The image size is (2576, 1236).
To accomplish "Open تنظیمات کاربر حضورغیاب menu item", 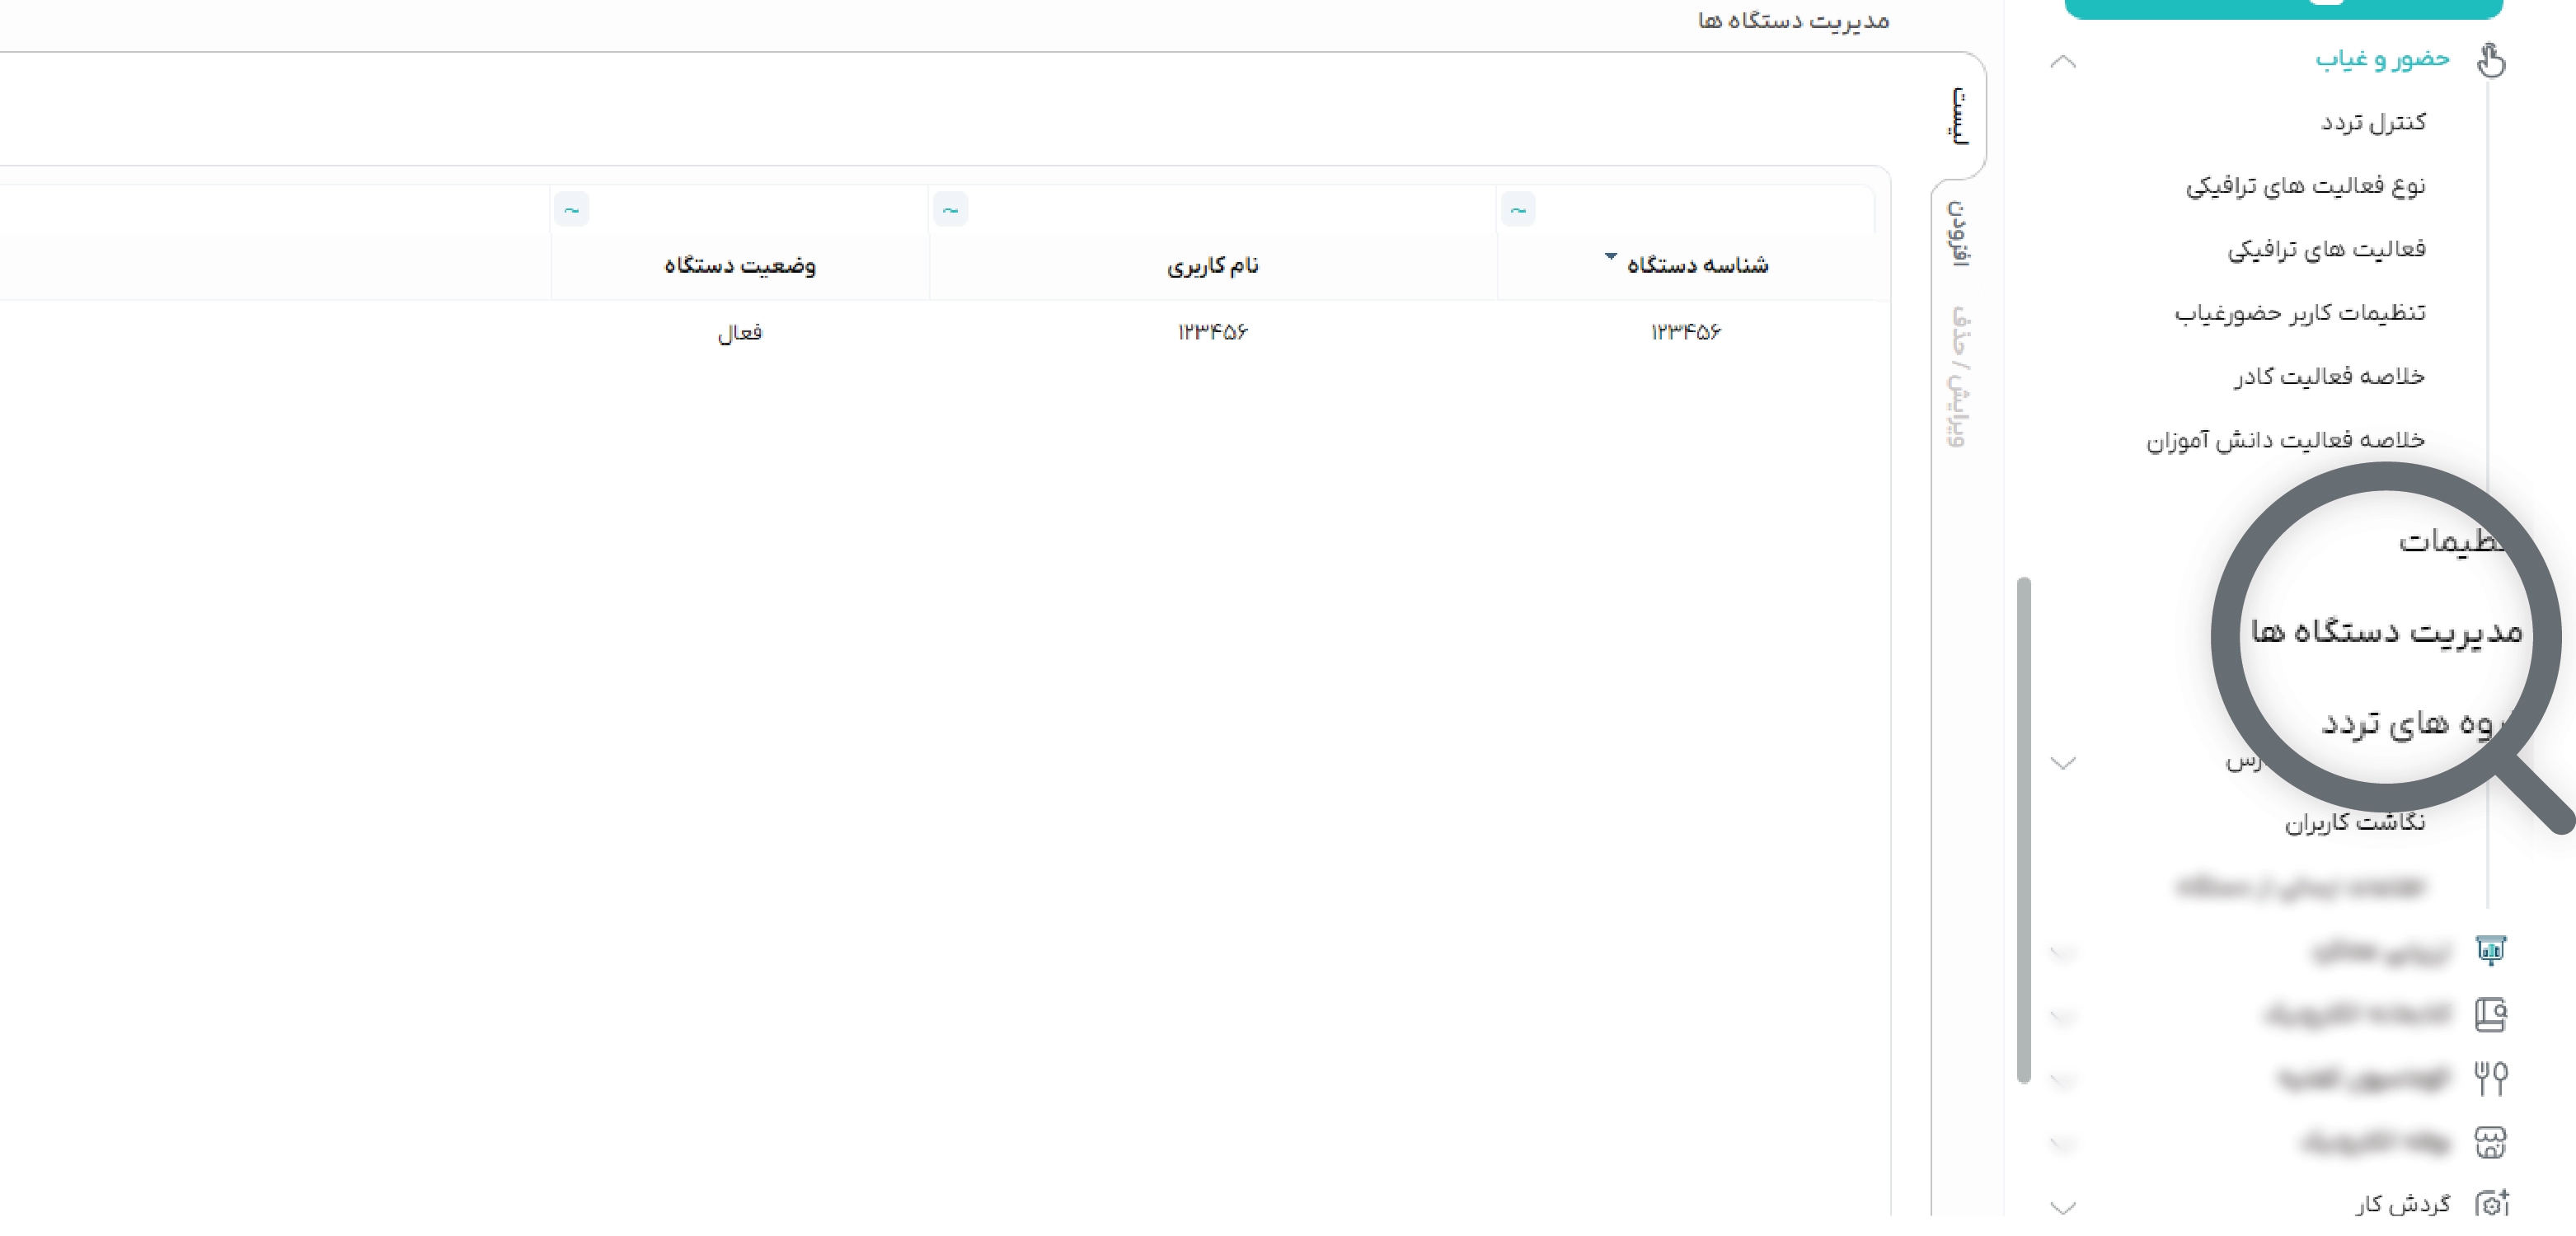I will pyautogui.click(x=2300, y=313).
